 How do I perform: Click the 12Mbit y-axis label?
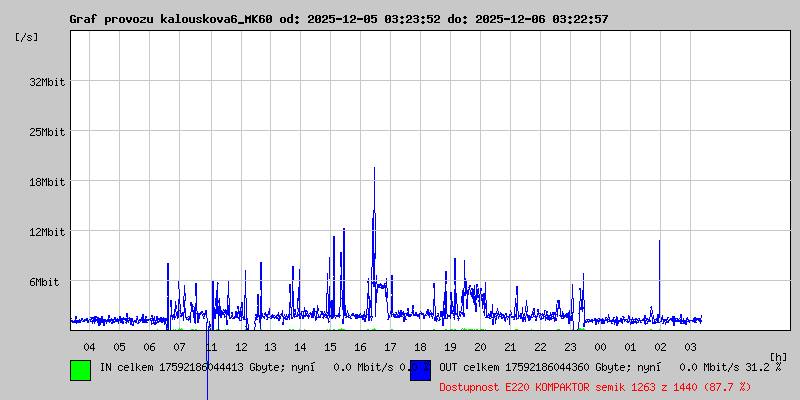tap(46, 232)
